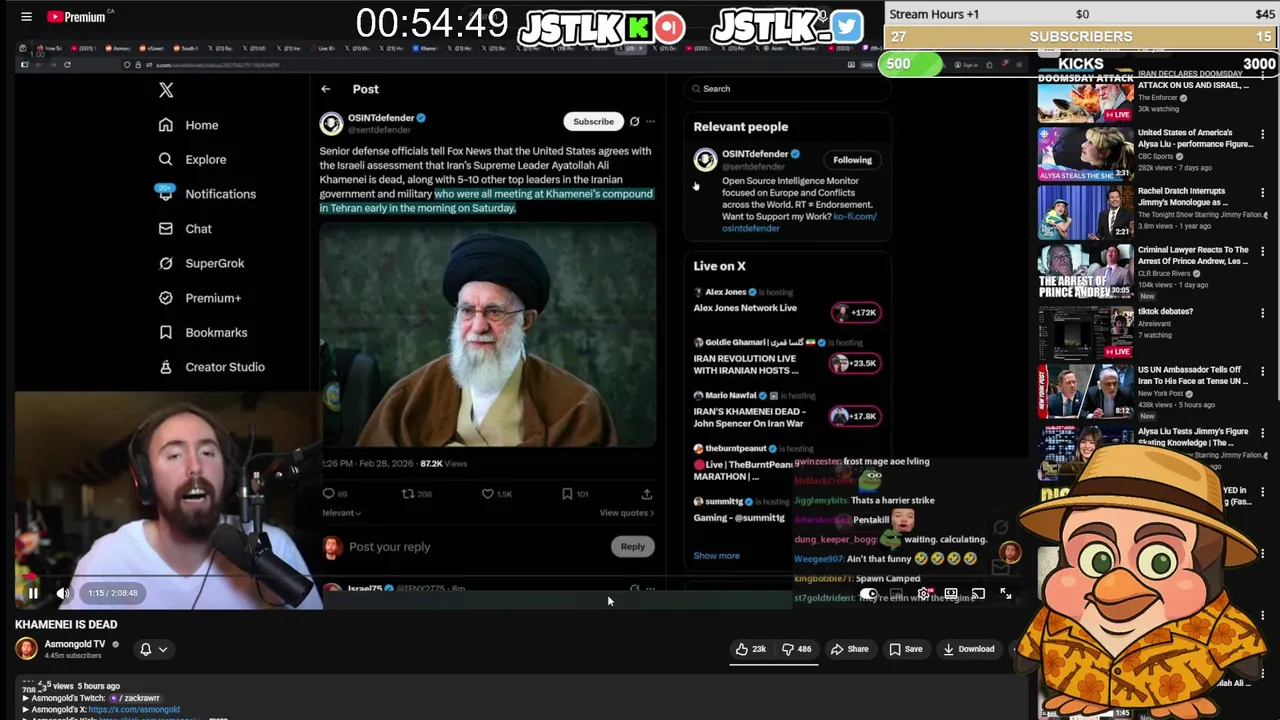Enter fullscreen on the video player

pyautogui.click(x=1006, y=594)
